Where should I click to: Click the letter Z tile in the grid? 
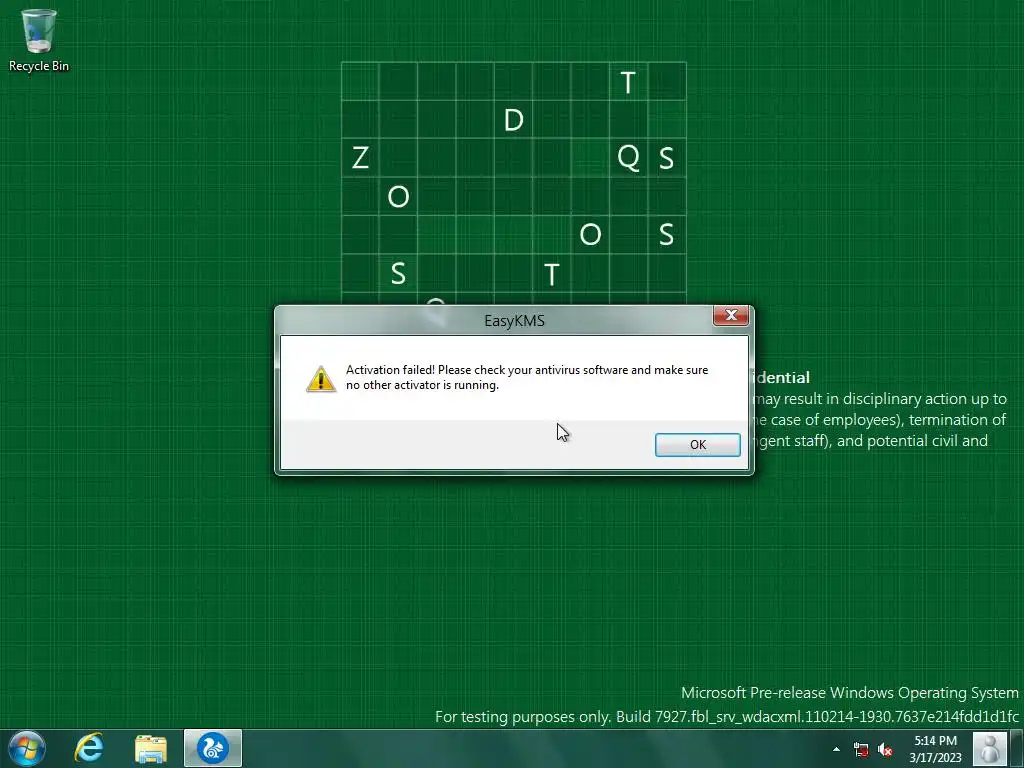[360, 158]
